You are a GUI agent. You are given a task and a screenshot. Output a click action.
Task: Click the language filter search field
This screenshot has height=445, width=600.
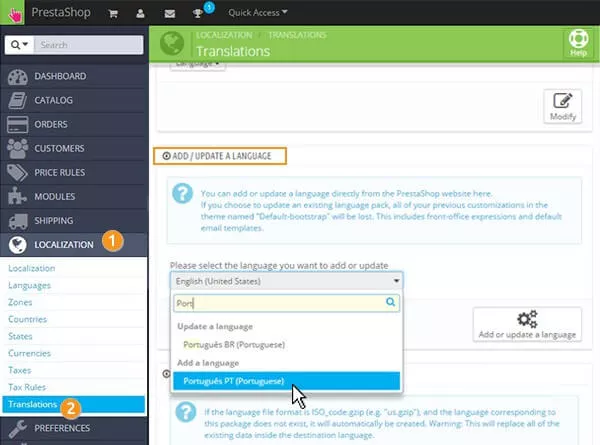click(x=286, y=303)
